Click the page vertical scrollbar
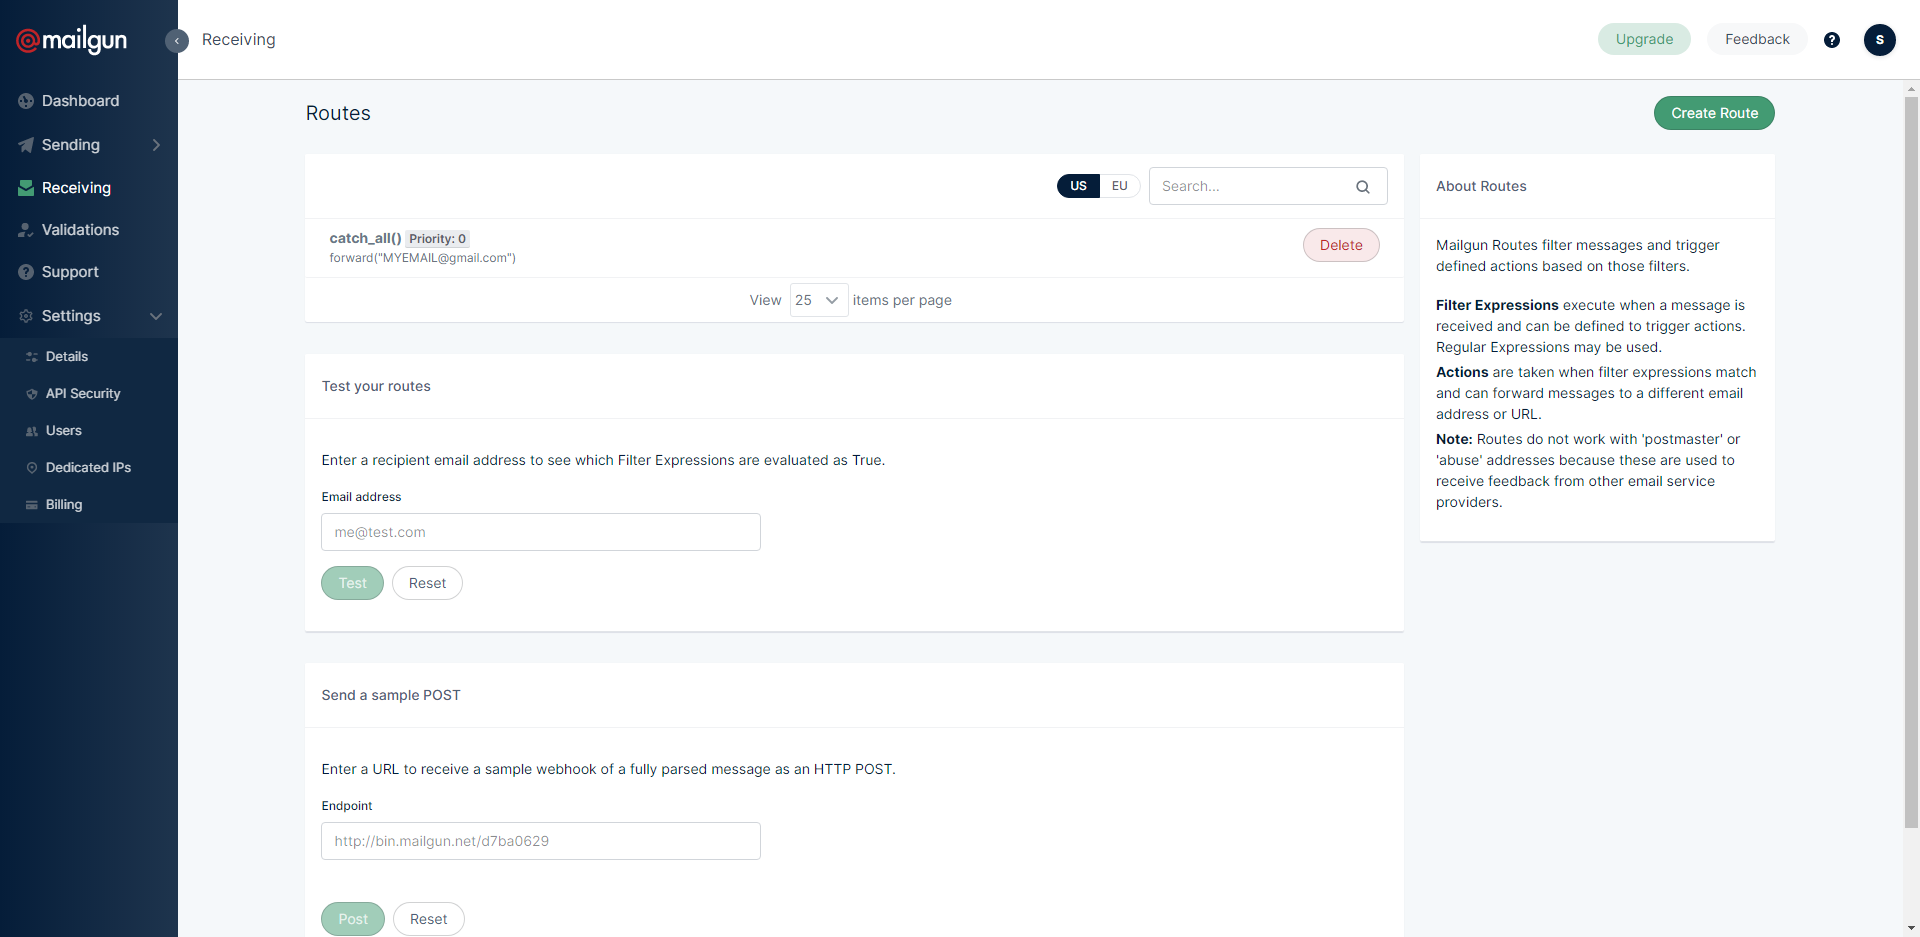Image resolution: width=1920 pixels, height=937 pixels. (1911, 460)
